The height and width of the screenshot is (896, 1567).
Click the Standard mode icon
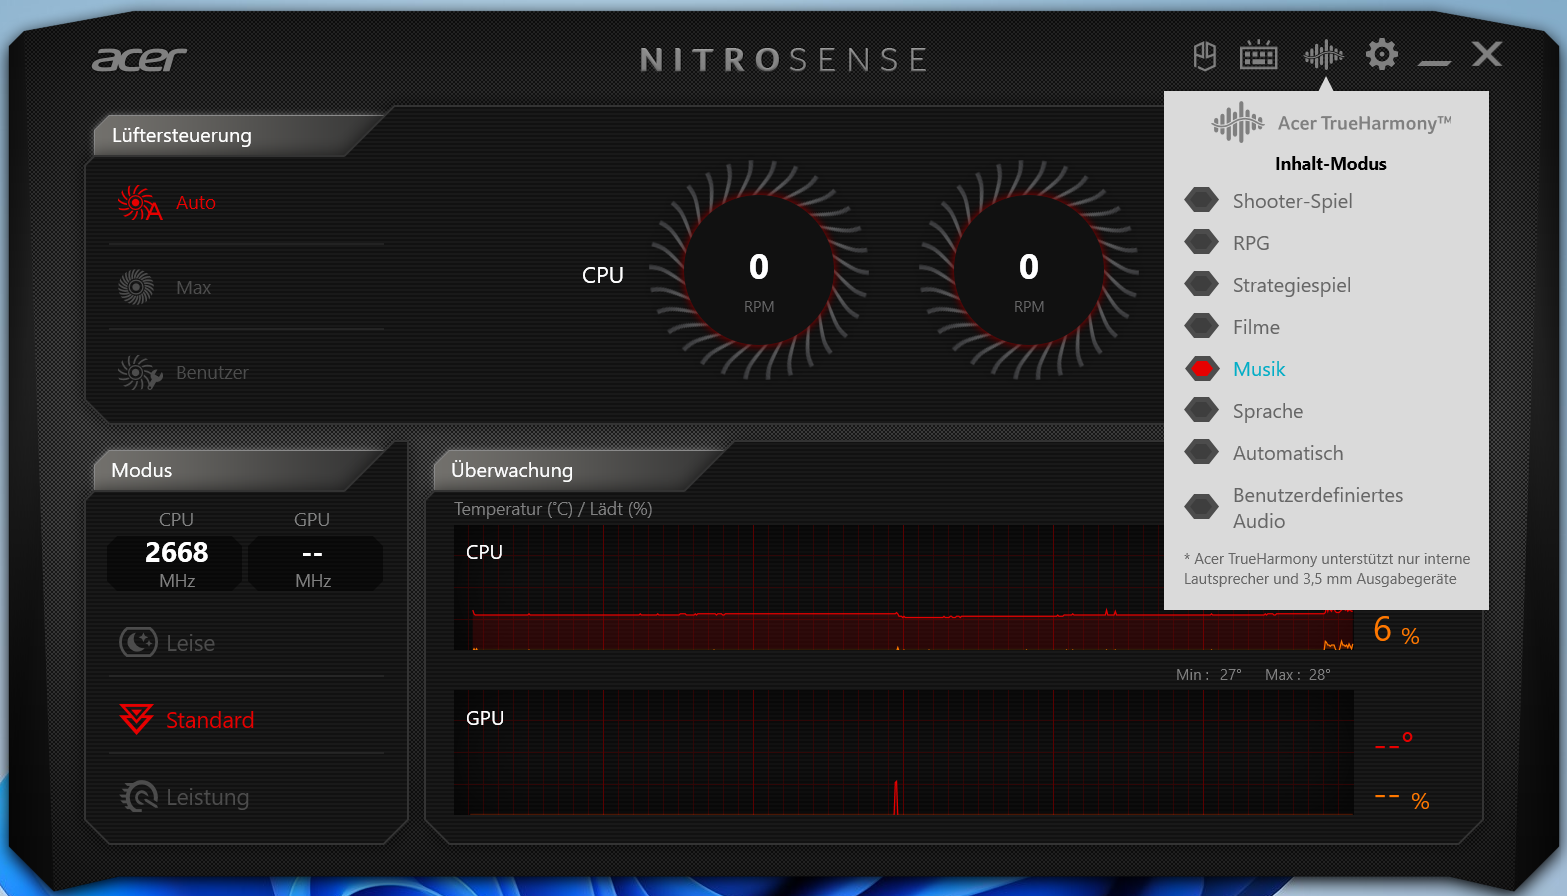tap(136, 718)
